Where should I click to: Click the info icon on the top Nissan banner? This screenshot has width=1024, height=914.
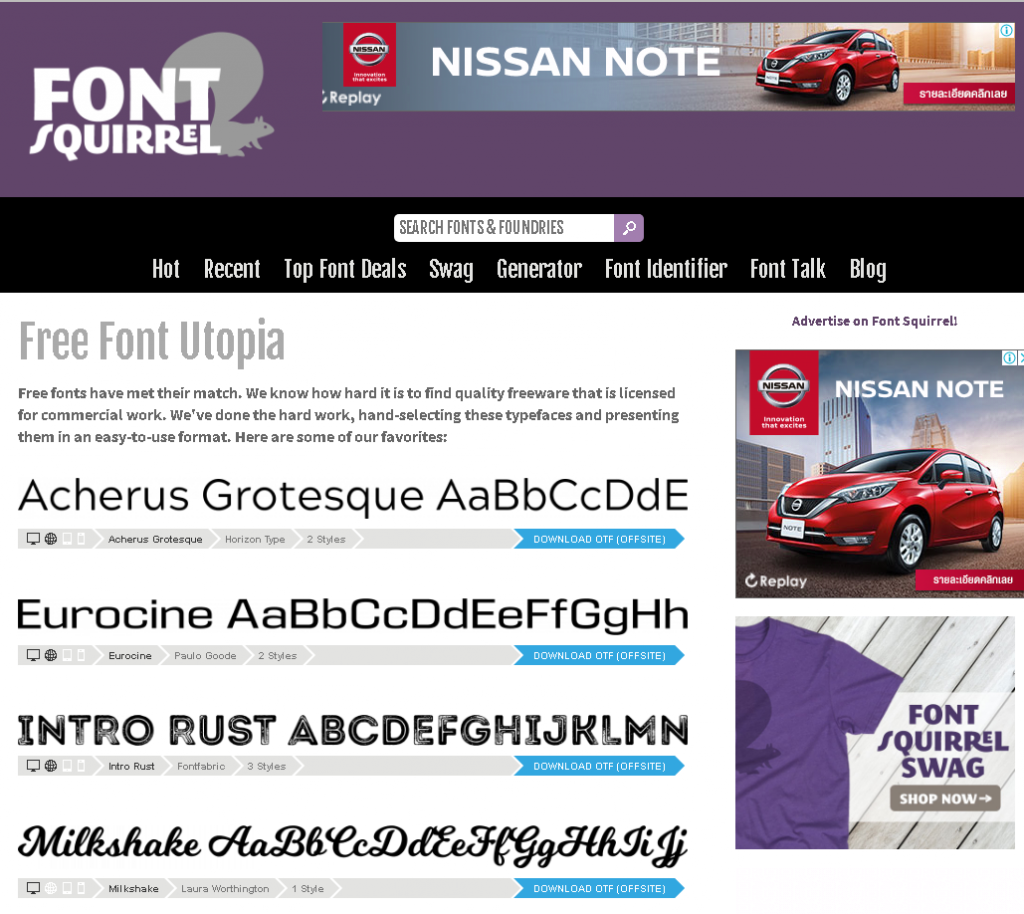pyautogui.click(x=1006, y=30)
